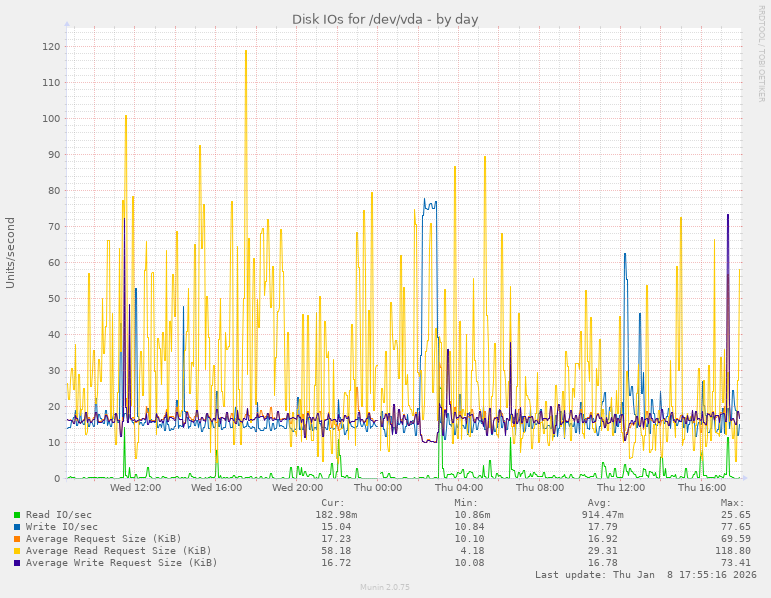Click the blue Write IO/sec legend swatch
The image size is (771, 598).
[17, 527]
